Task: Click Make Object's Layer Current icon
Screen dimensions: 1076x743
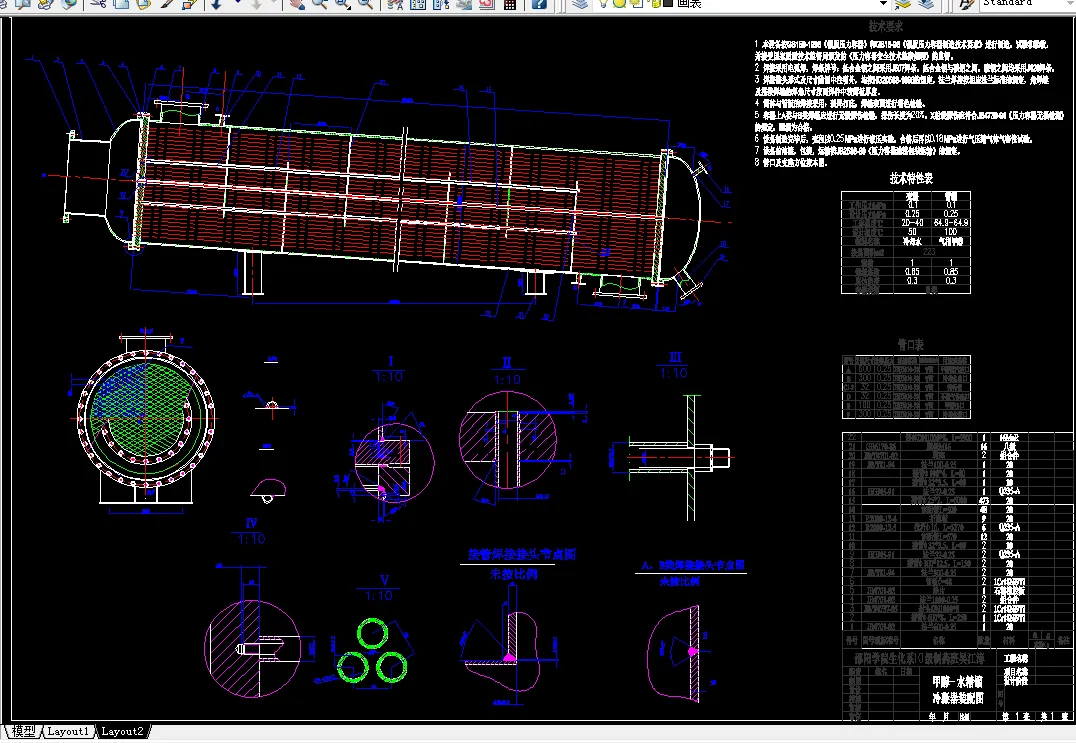Action: tap(902, 3)
